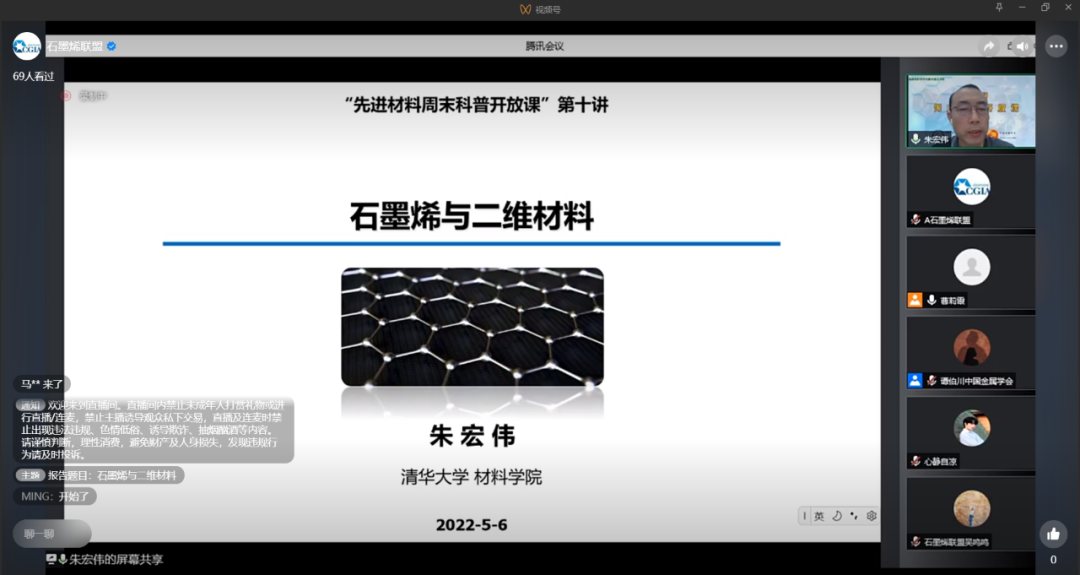
Task: Click blue person icon beside 谭伯川中国金属学会
Action: (x=915, y=380)
